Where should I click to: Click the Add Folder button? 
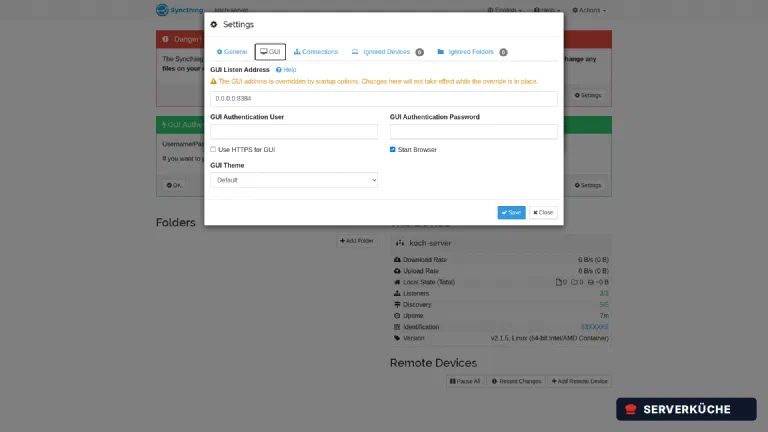[x=357, y=241]
